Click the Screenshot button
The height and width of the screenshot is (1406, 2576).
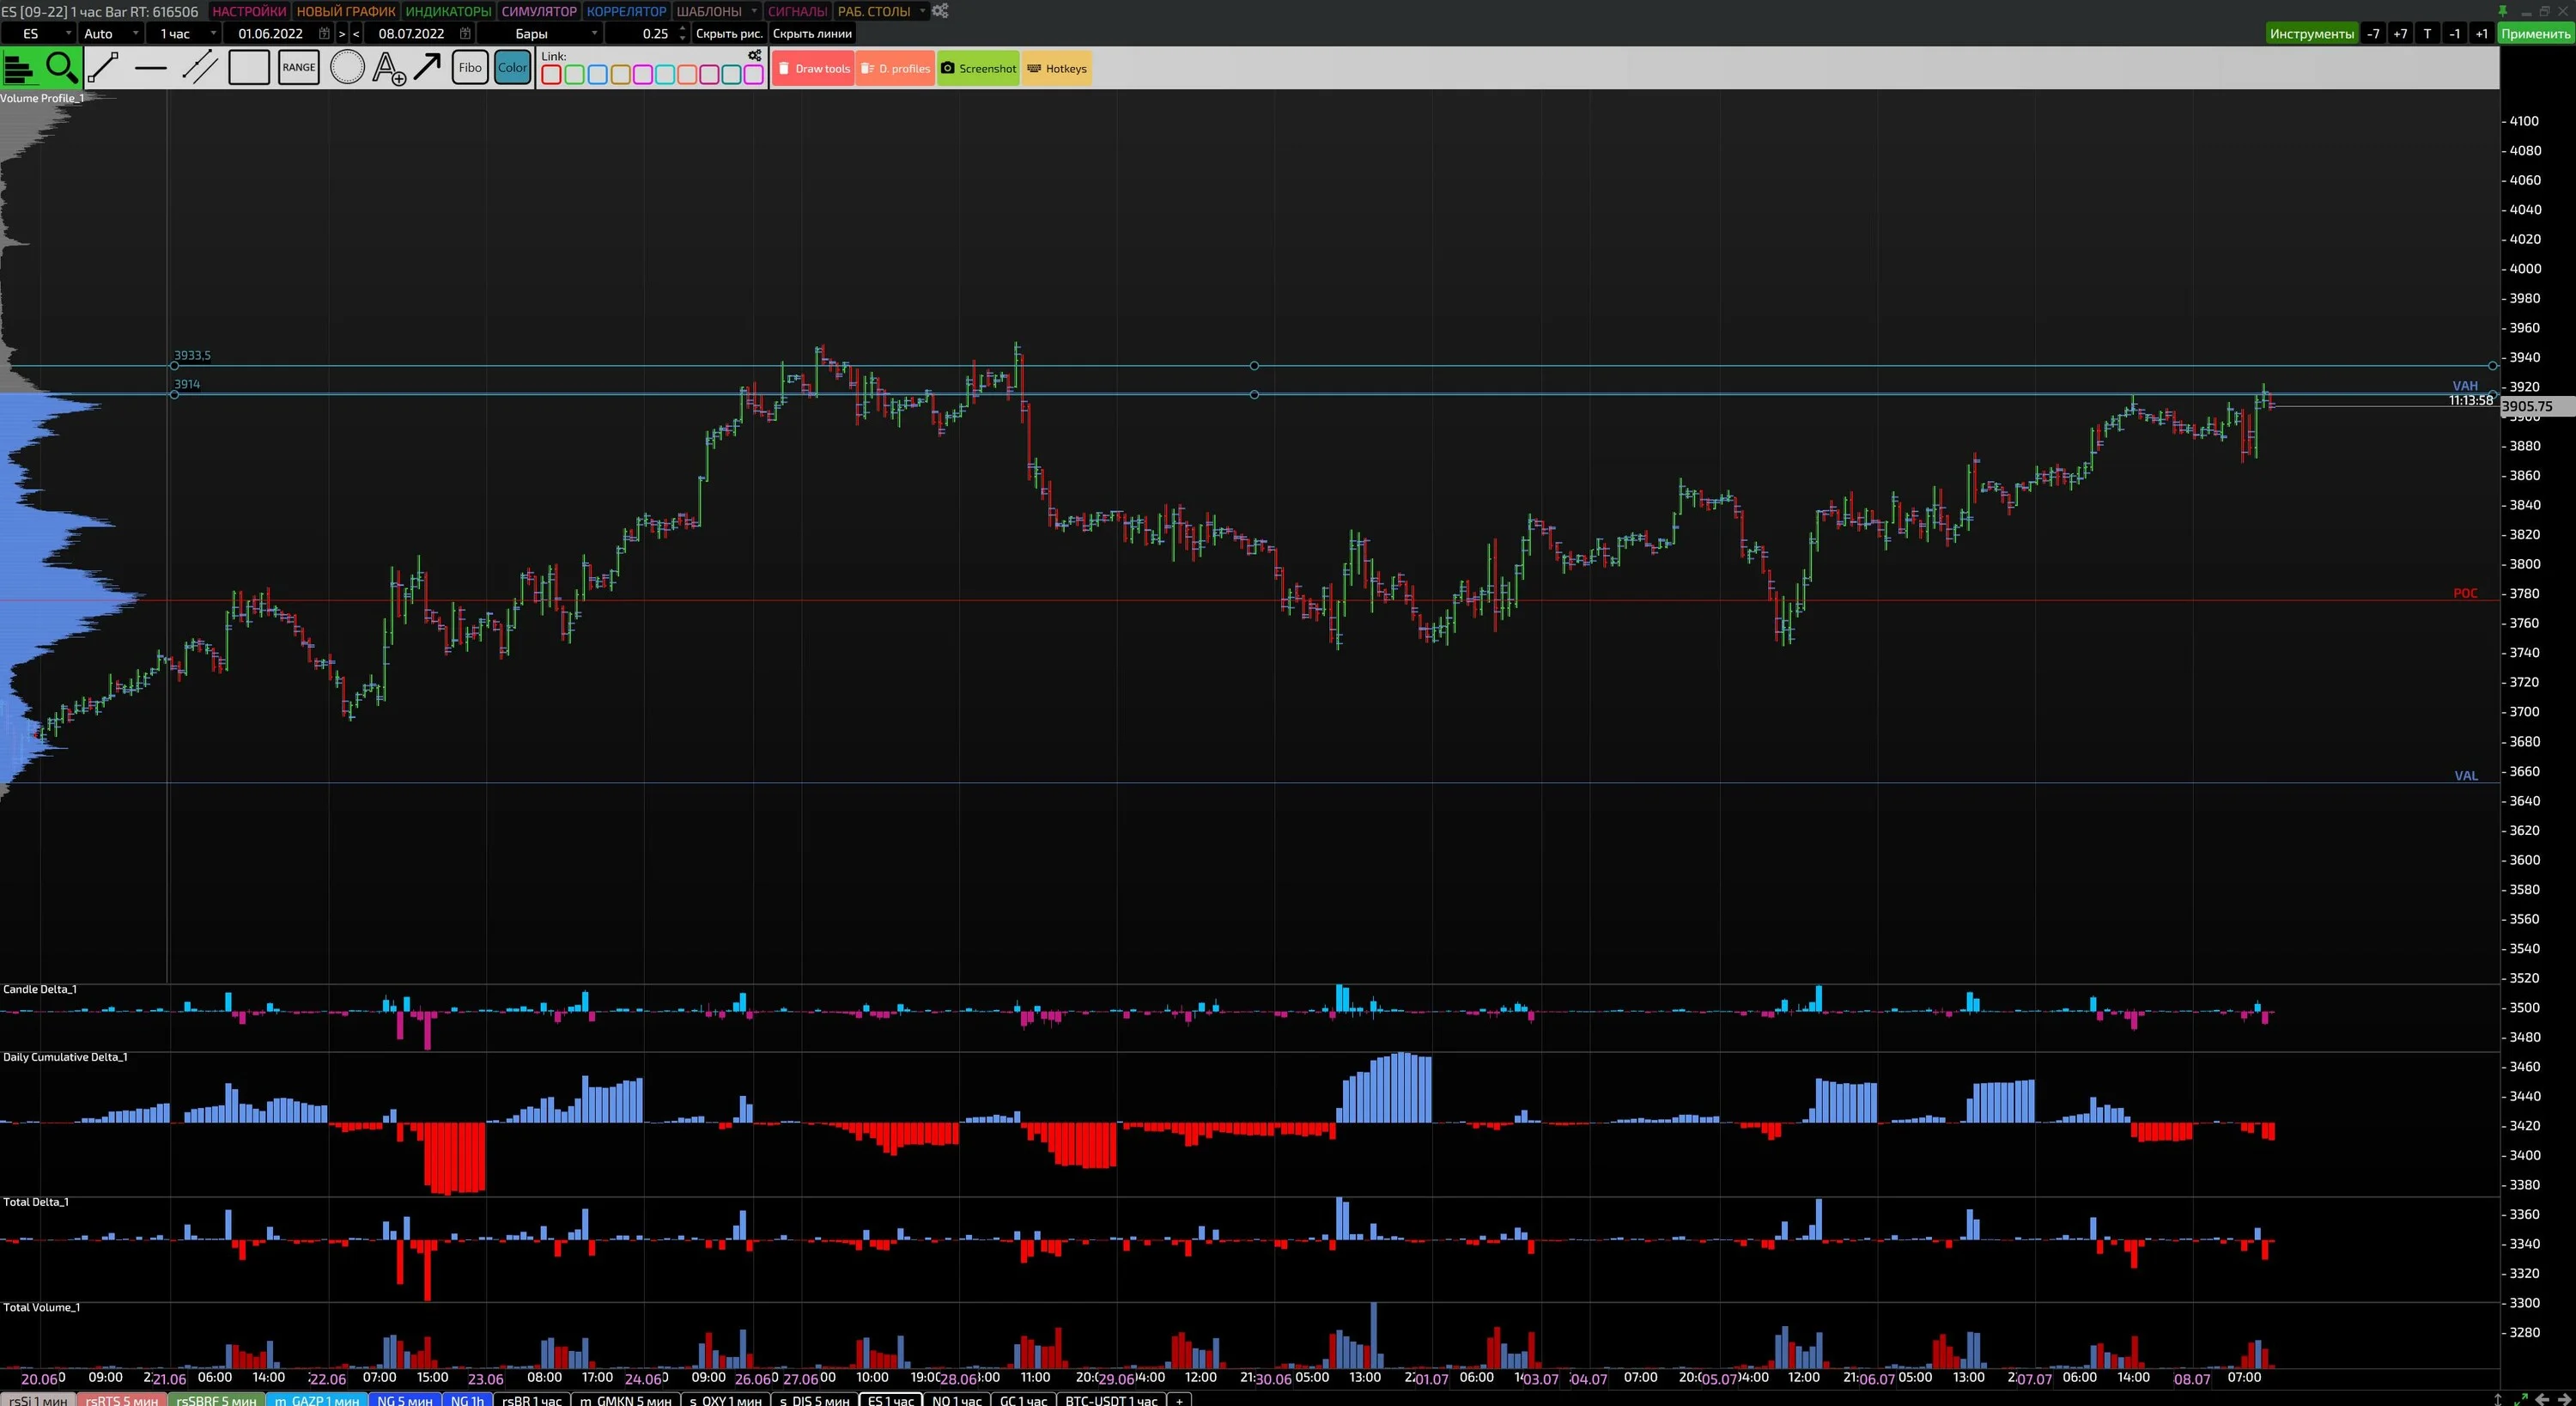tap(978, 68)
